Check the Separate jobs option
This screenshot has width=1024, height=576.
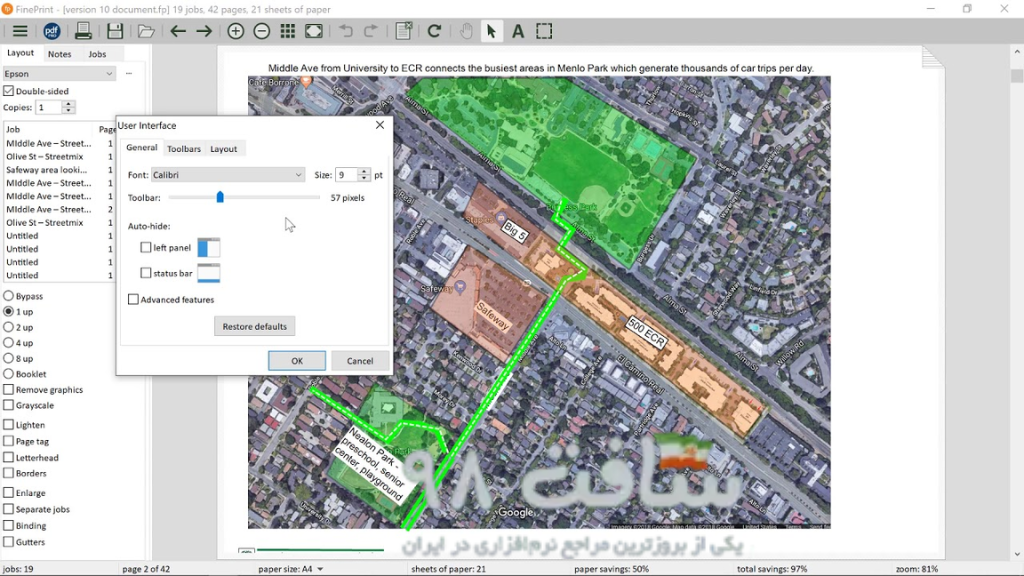(8, 509)
